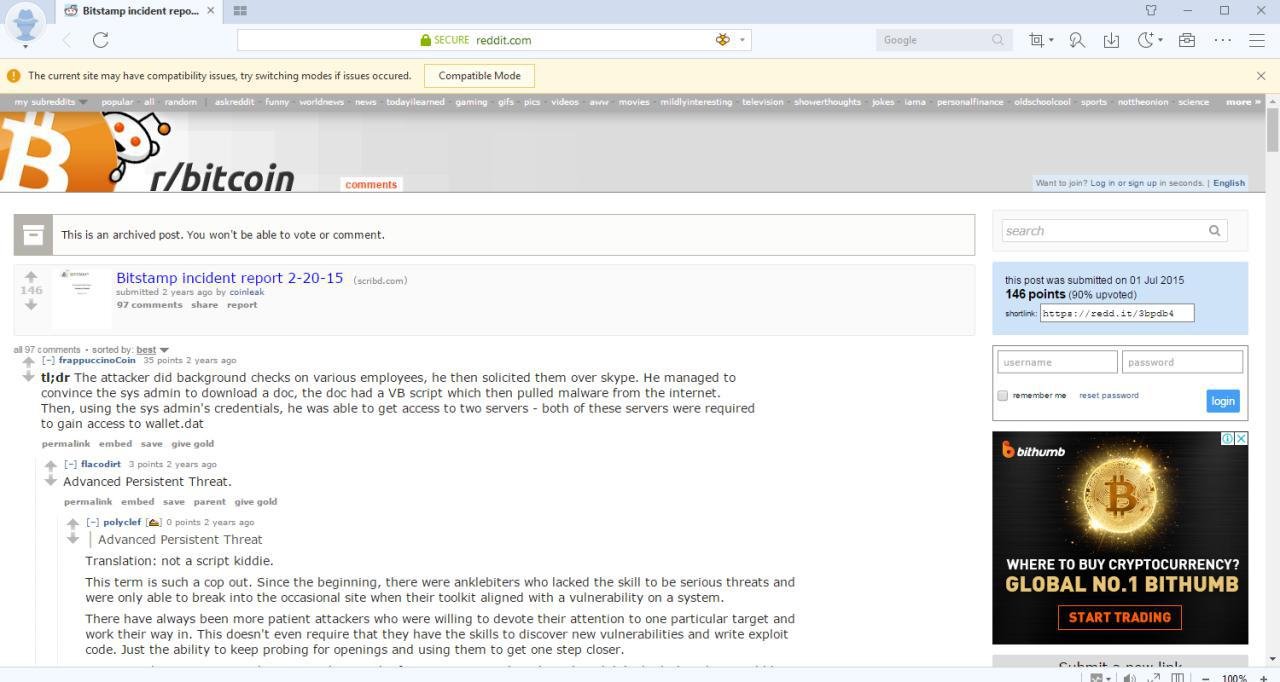This screenshot has width=1280, height=682.
Task: Click the shortlink redd.it field
Action: 1117,313
